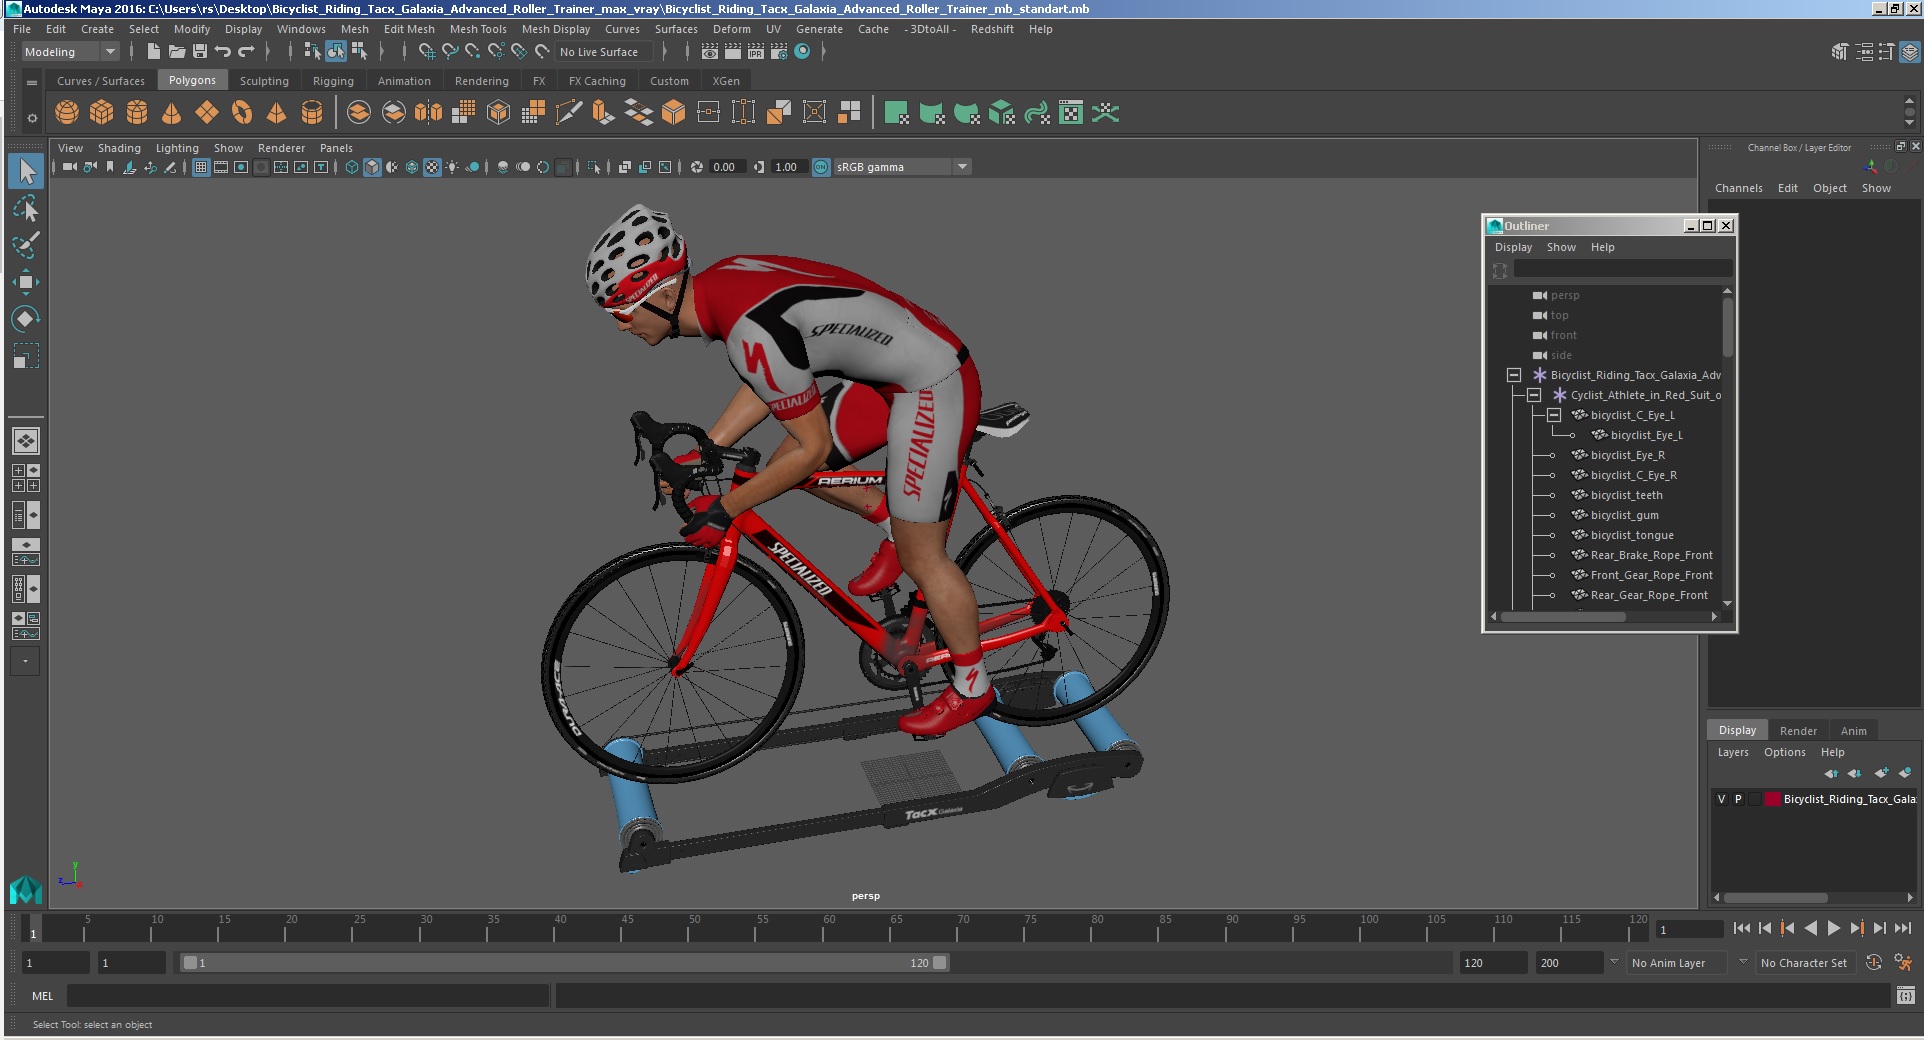
Task: Collapse Bicyclist_Riding_Tacx_Galaxia_Adv node in Outliner
Action: click(1514, 375)
